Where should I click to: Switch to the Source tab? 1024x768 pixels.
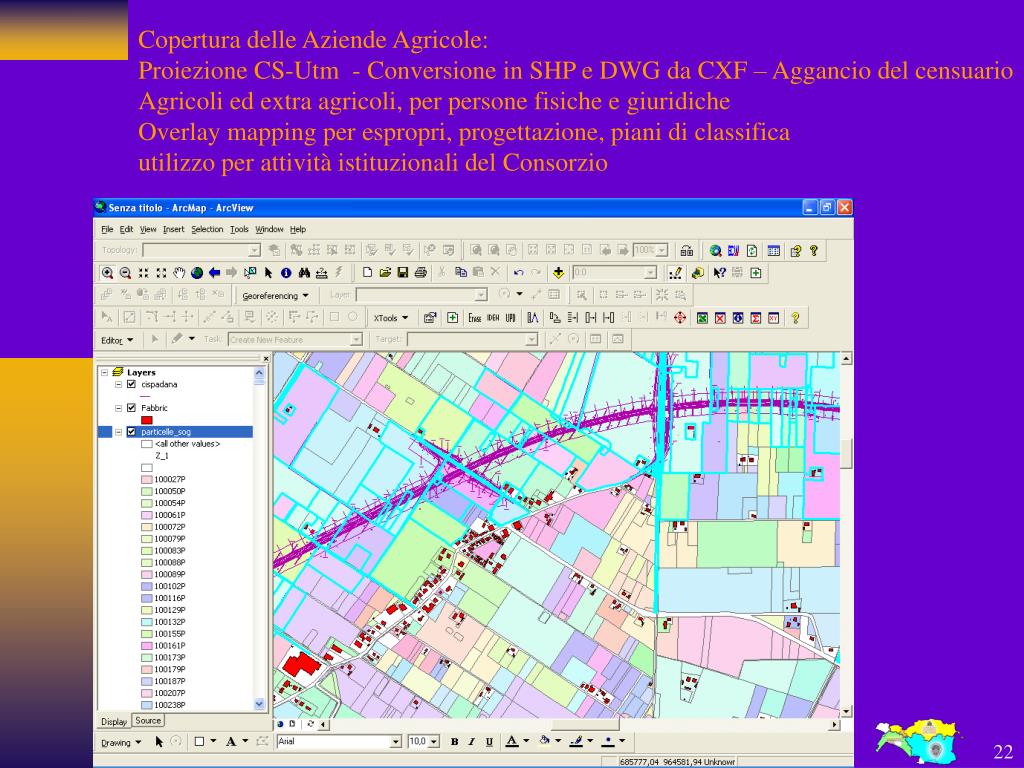click(x=148, y=720)
